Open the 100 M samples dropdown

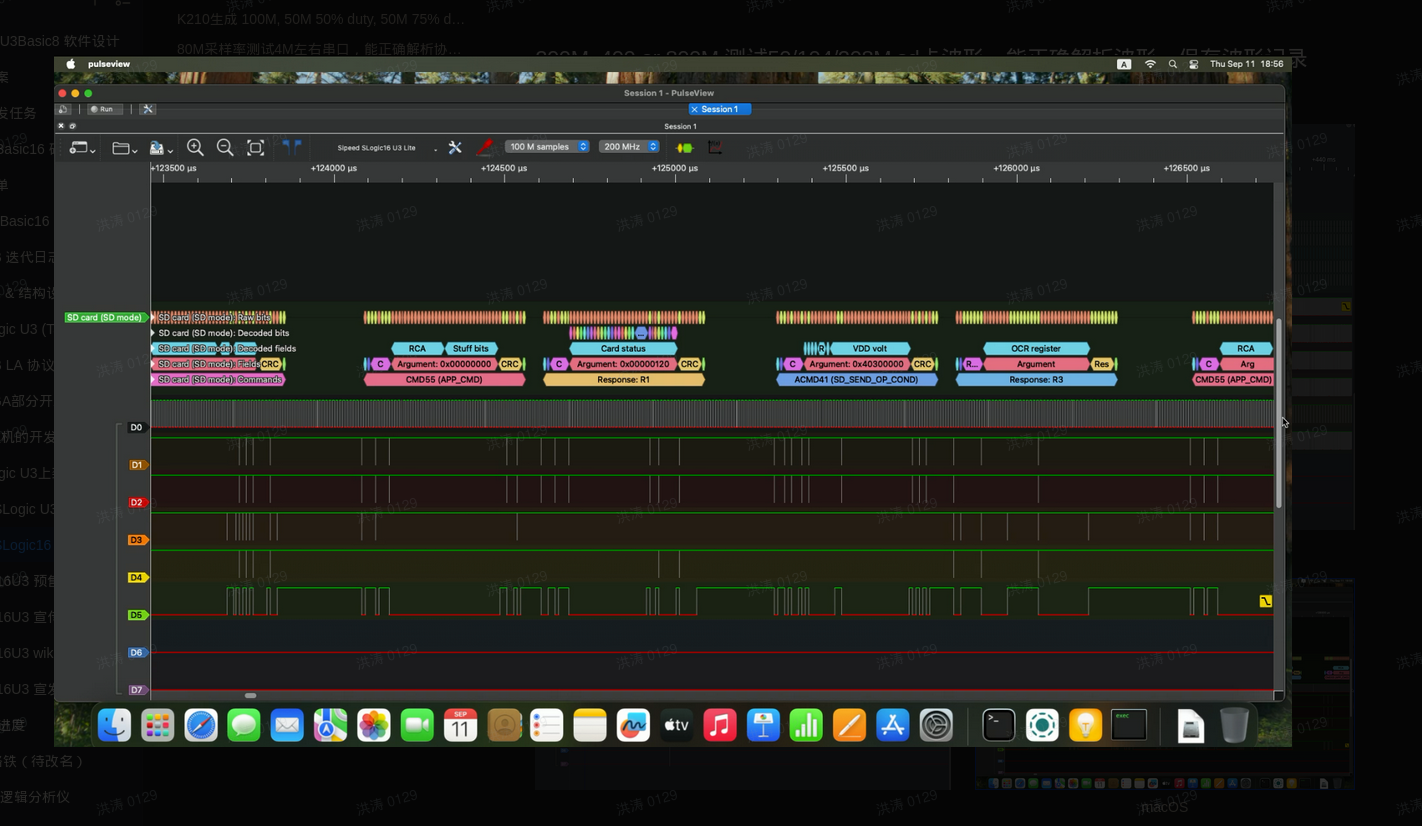[x=548, y=147]
